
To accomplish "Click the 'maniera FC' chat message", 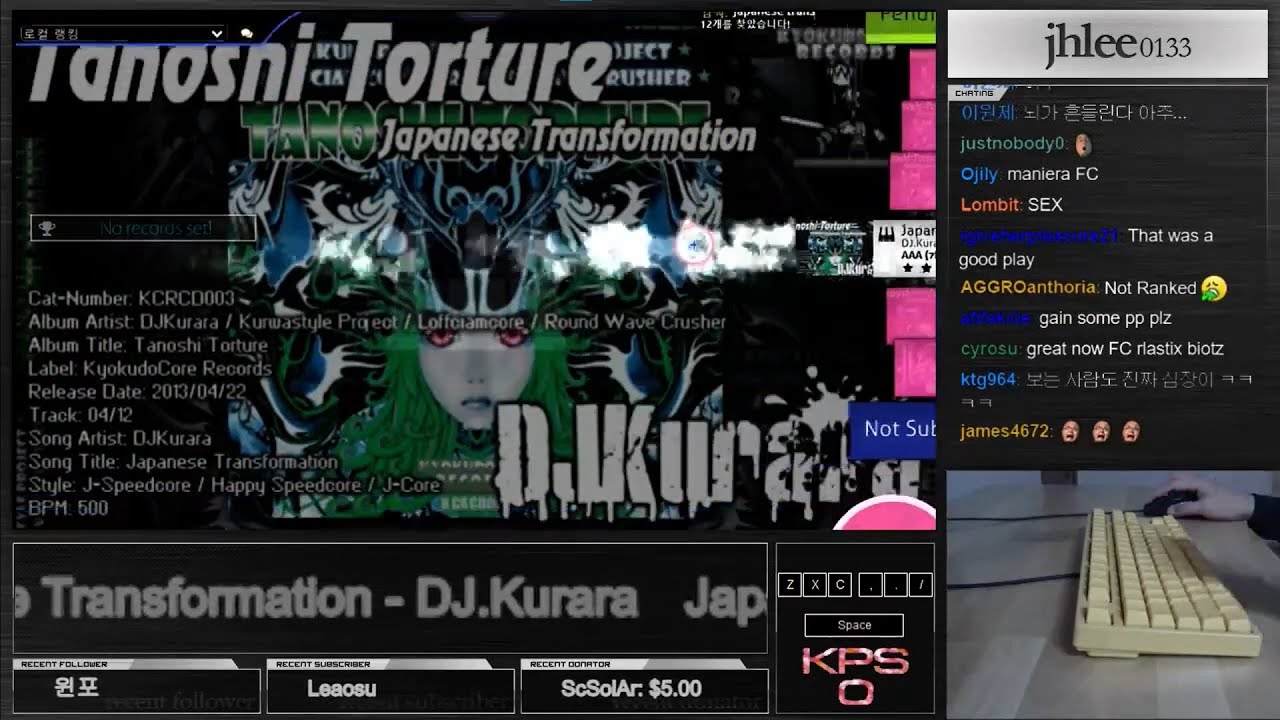I will [x=1053, y=174].
